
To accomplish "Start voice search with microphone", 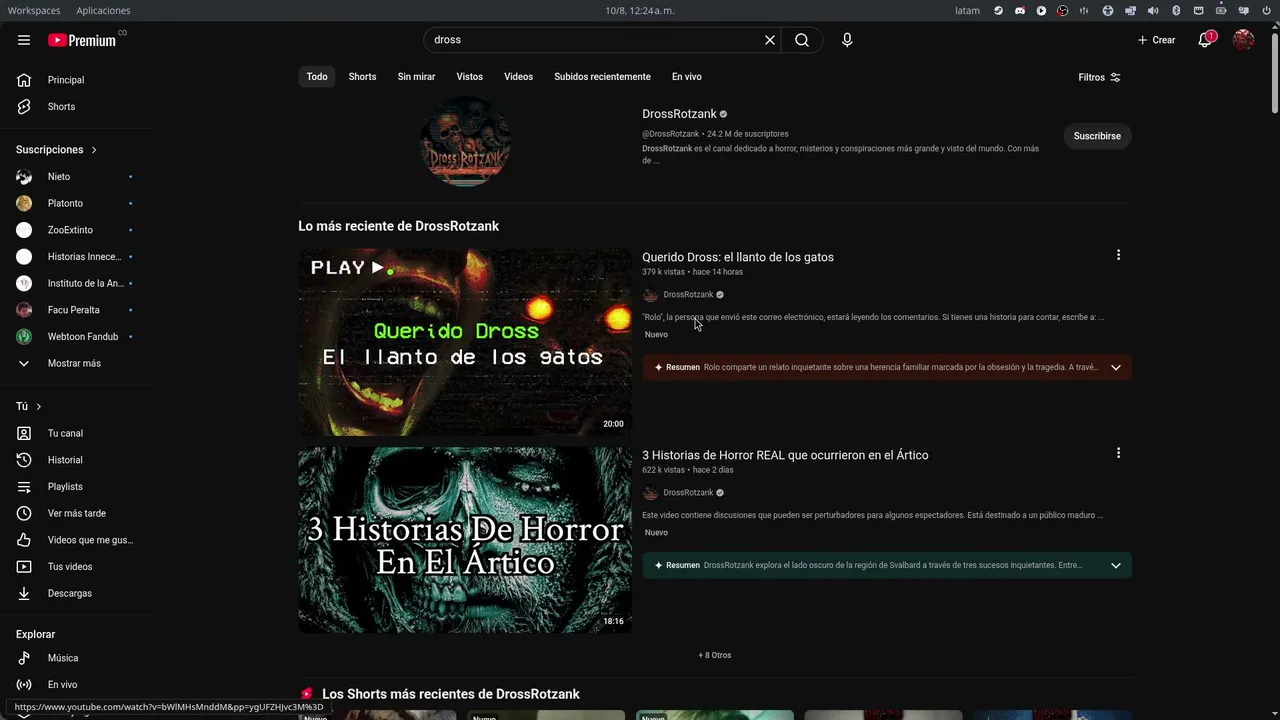I will click(847, 40).
